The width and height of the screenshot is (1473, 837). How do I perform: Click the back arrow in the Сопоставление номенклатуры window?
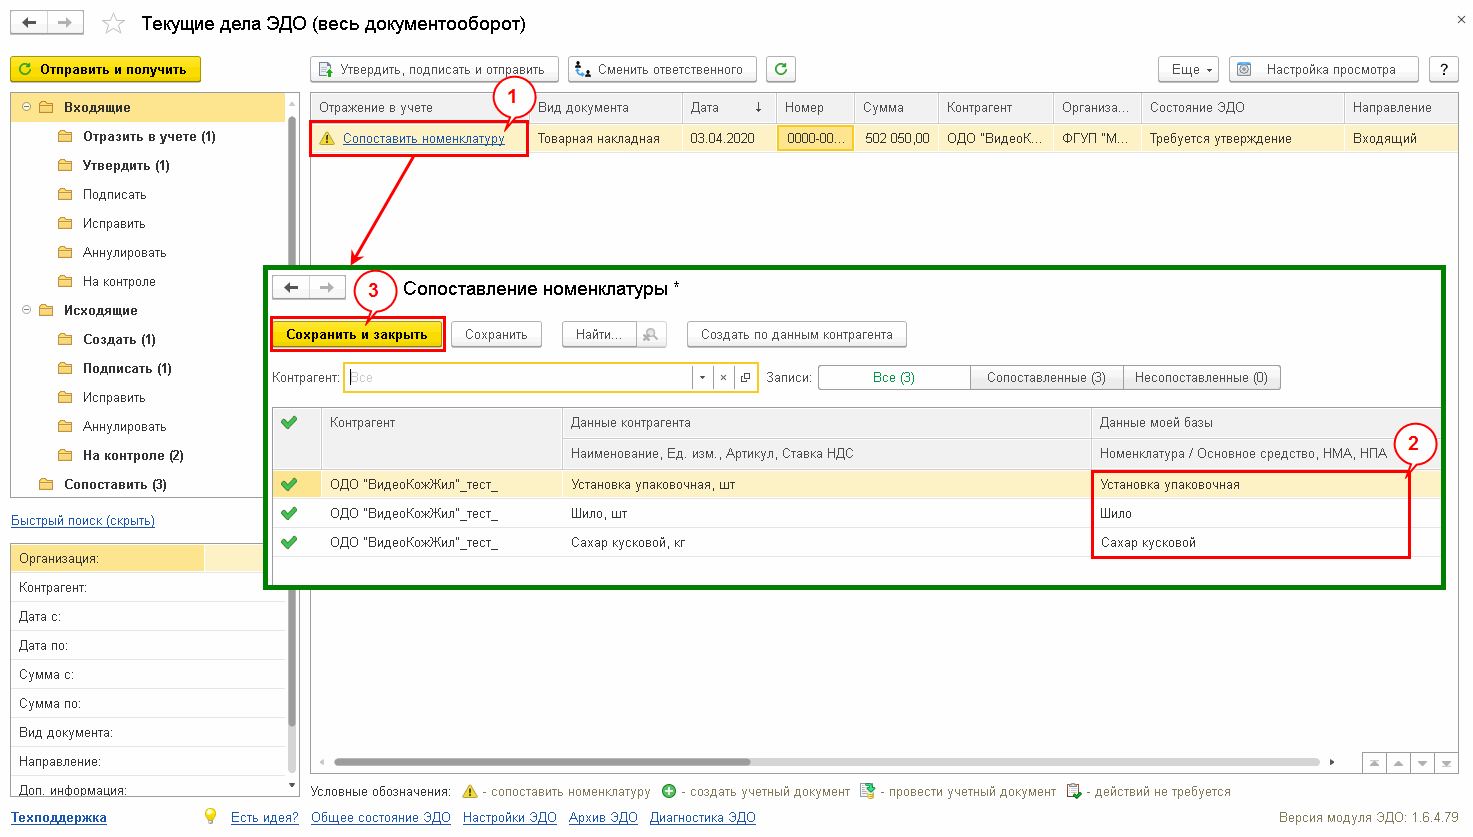click(x=291, y=288)
